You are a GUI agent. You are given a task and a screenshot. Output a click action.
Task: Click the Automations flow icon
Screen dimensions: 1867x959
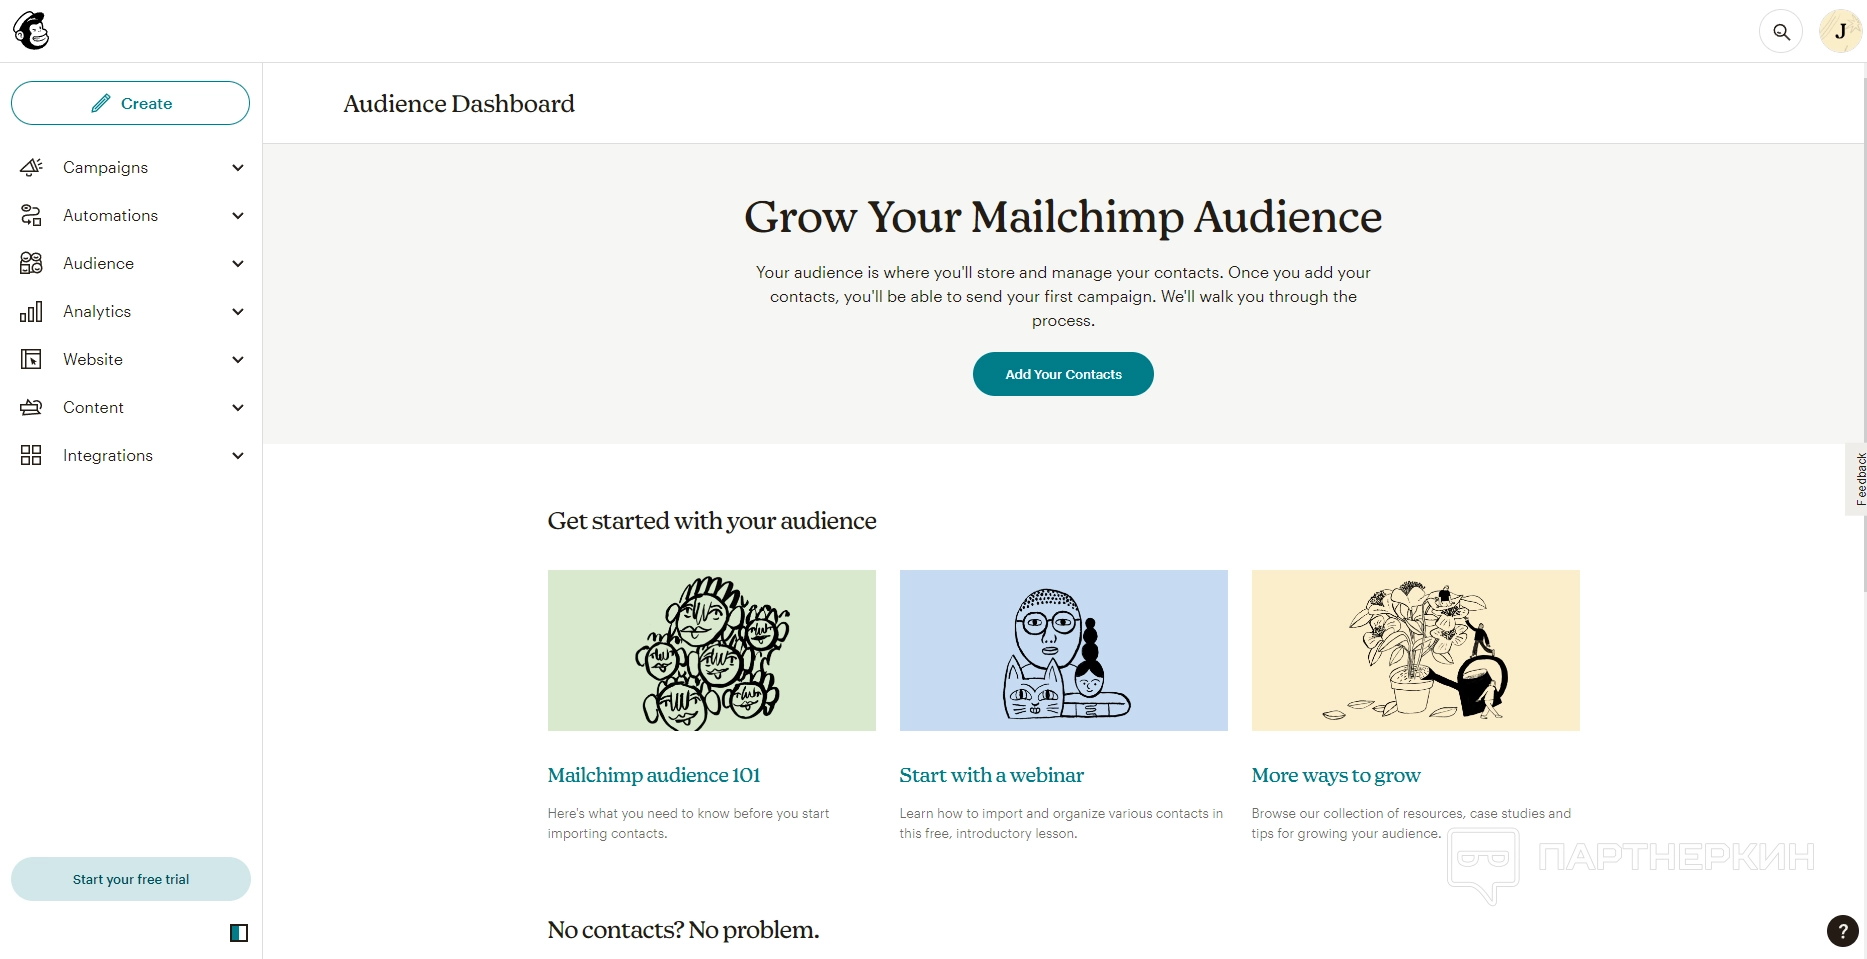(x=31, y=215)
